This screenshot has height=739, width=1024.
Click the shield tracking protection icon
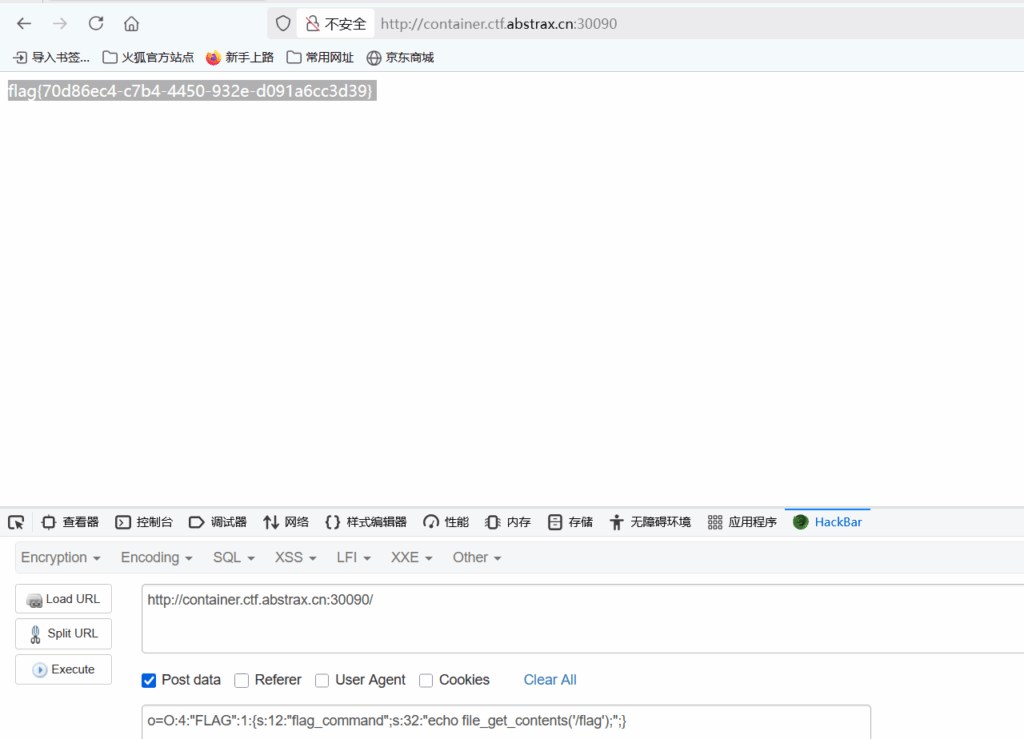(x=283, y=23)
